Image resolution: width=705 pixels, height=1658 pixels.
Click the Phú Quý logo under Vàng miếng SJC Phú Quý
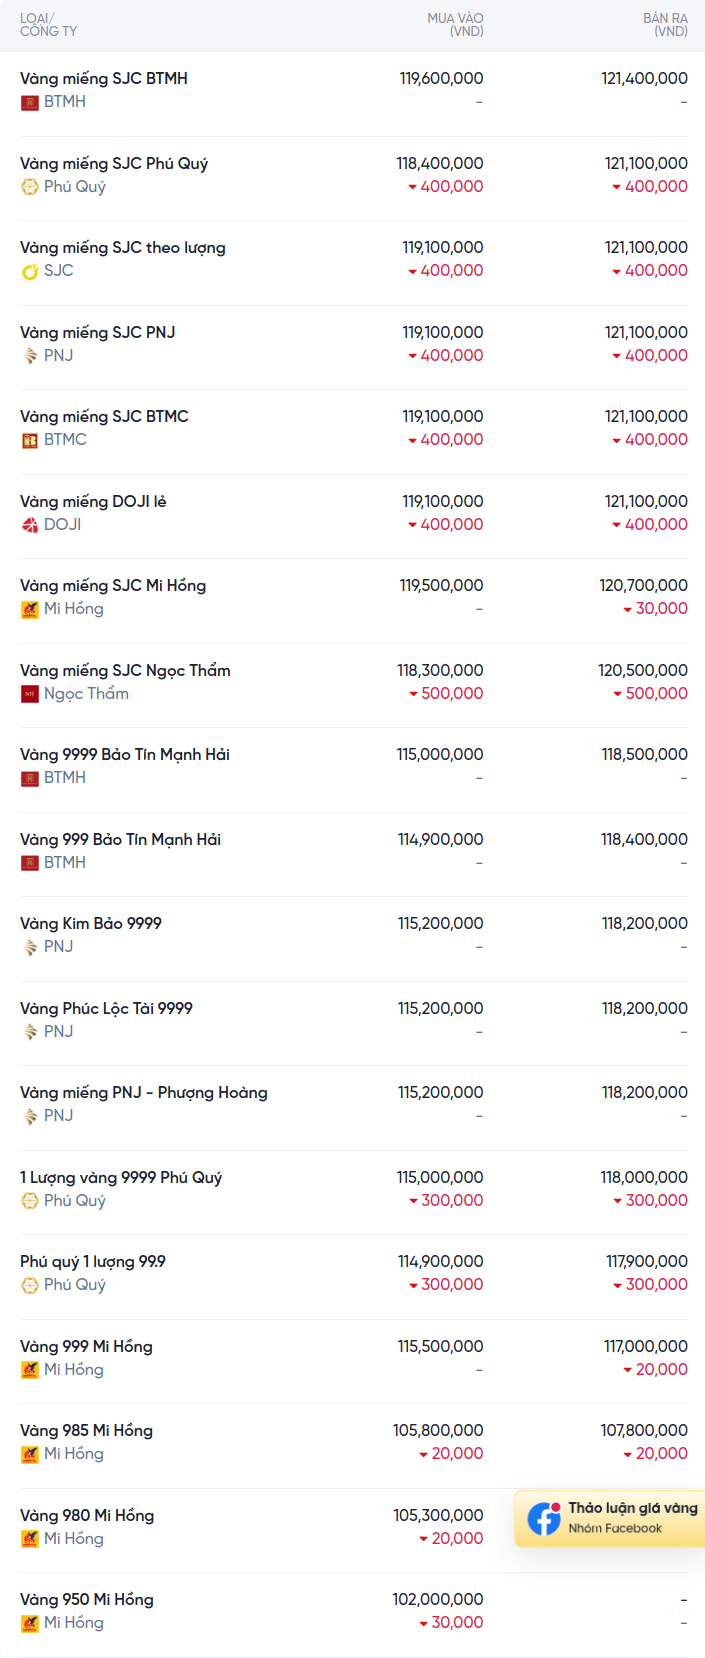[30, 187]
